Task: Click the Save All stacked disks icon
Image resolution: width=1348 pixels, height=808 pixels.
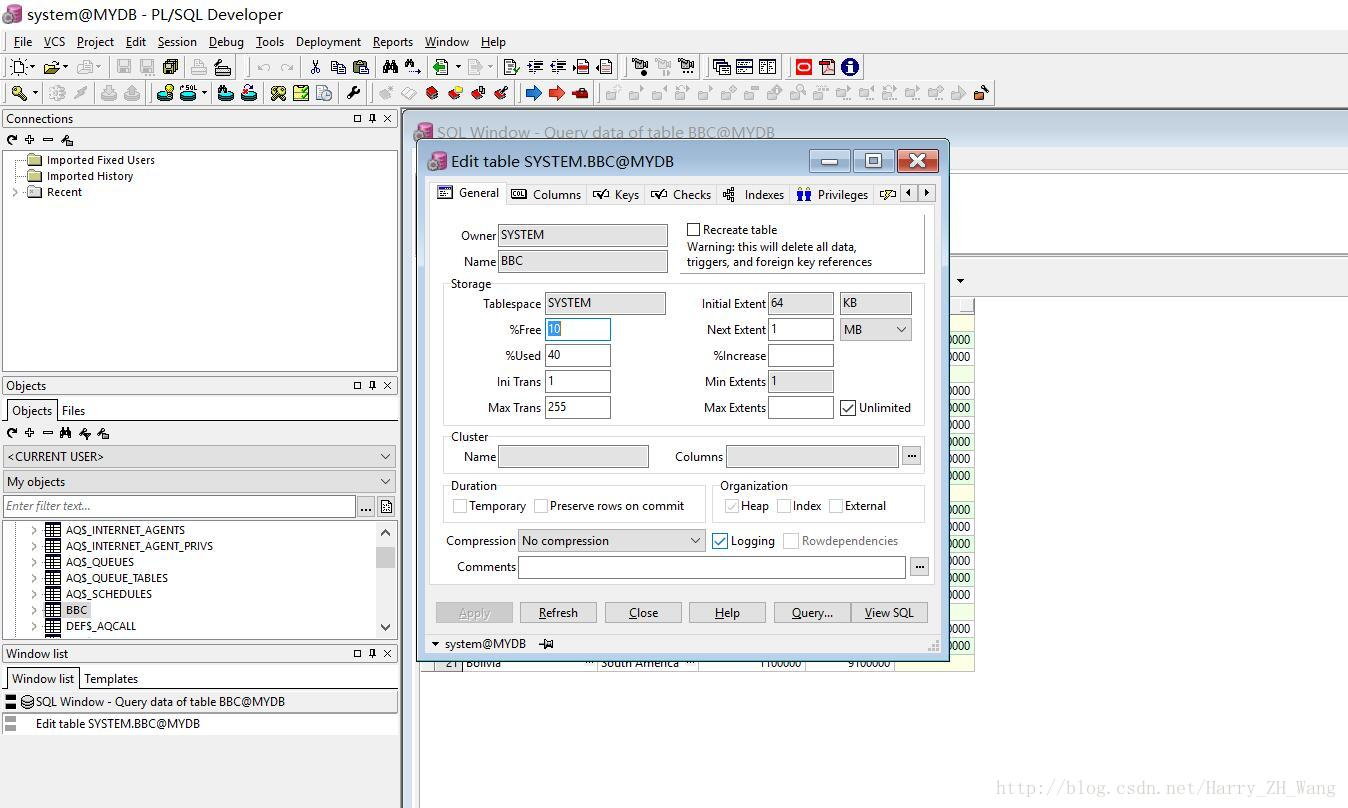Action: [x=170, y=67]
